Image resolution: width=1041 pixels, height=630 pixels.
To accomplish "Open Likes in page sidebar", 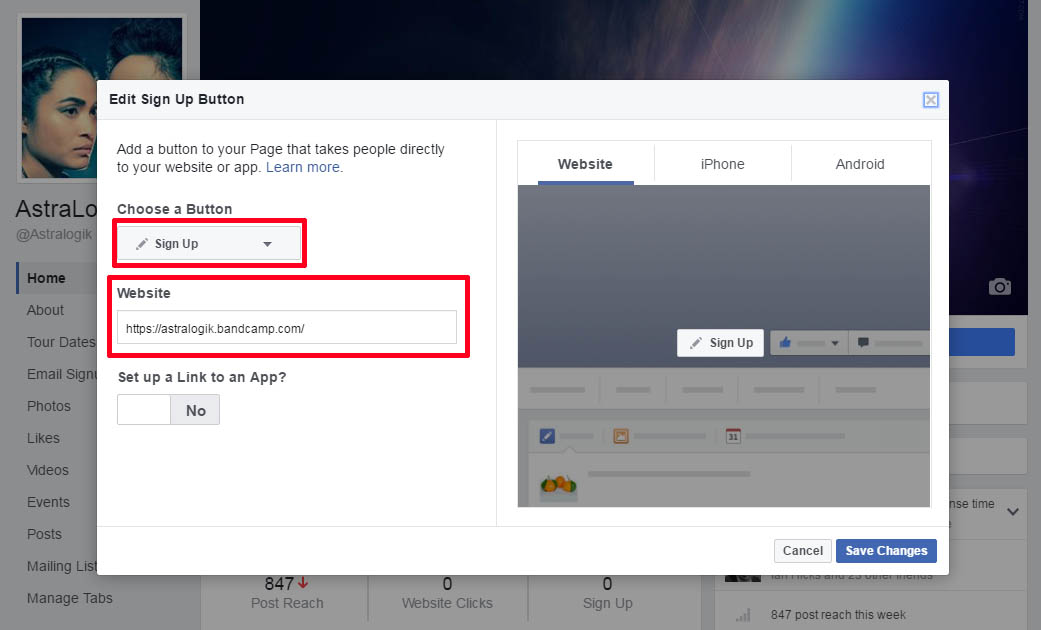I will coord(43,438).
